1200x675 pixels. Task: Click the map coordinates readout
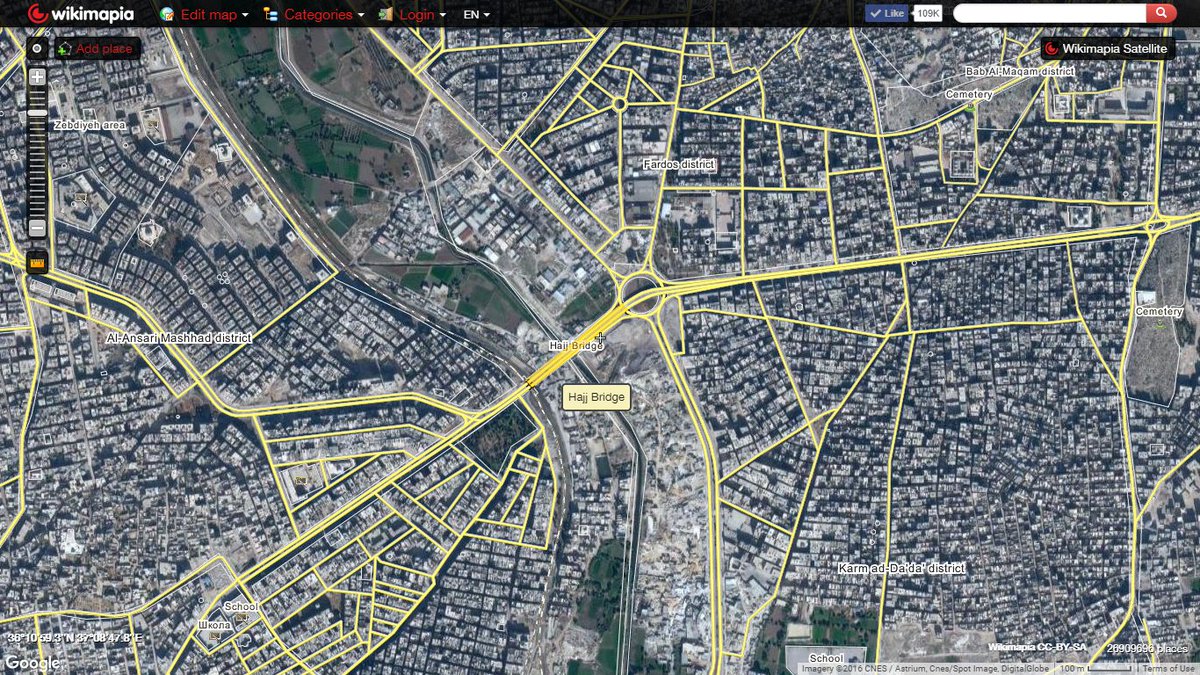pos(75,637)
